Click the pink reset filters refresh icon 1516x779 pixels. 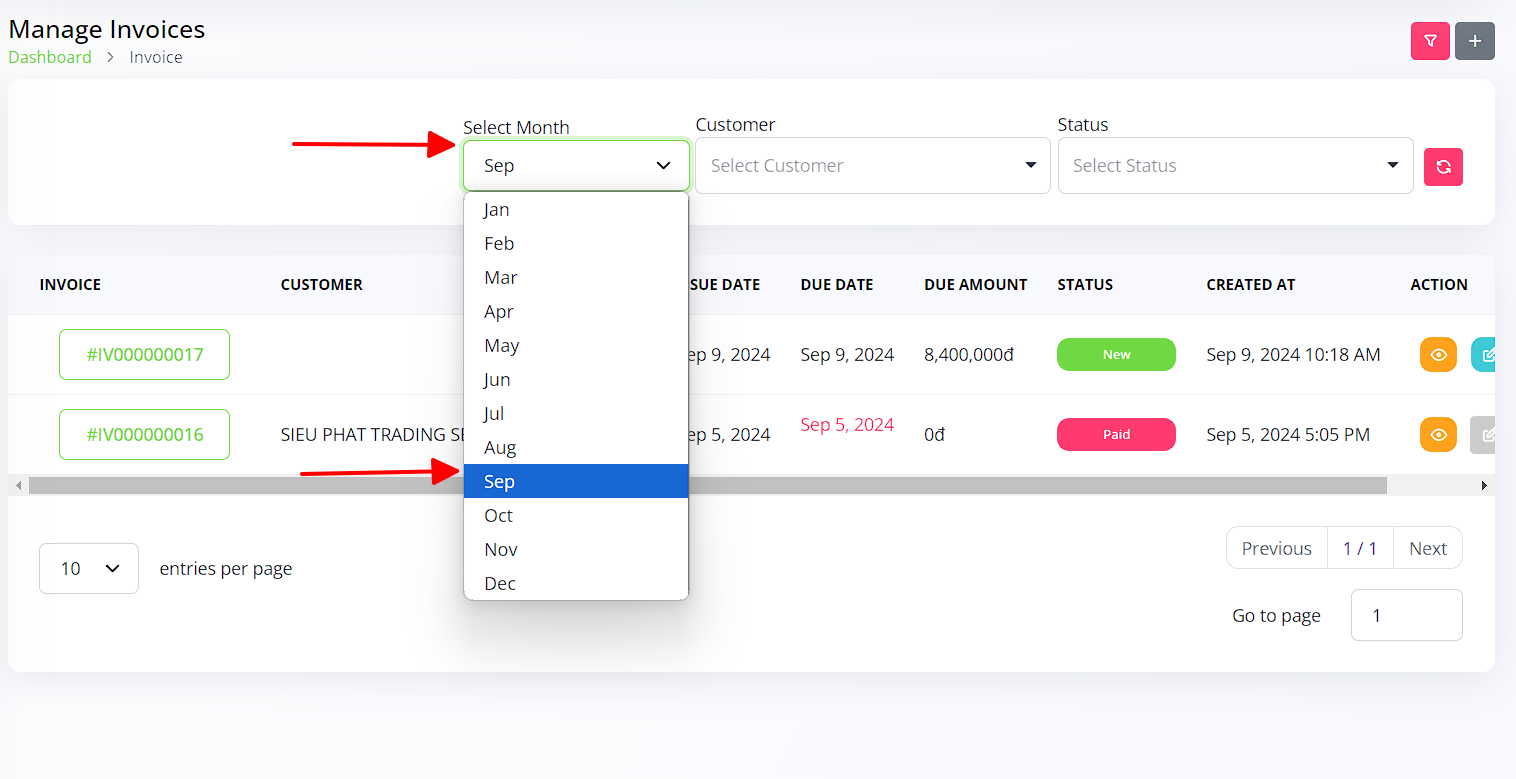1443,167
